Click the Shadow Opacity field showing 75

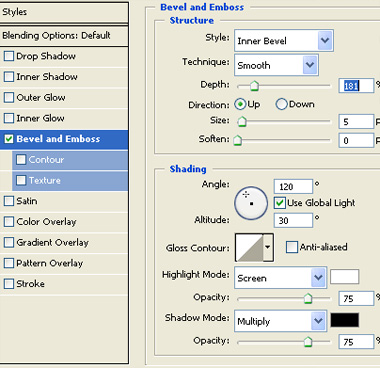coord(356,342)
